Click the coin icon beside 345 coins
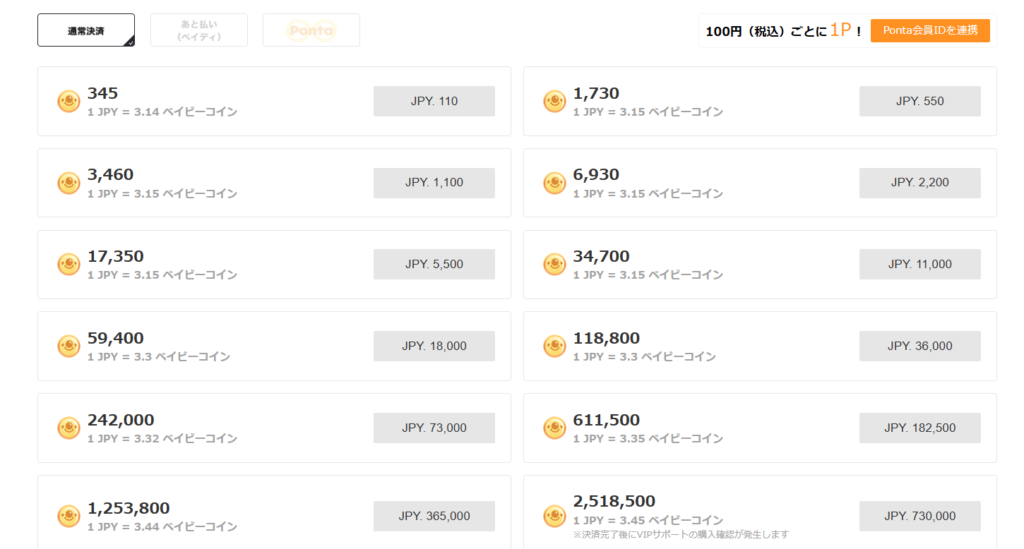The image size is (1024, 549). tap(68, 101)
